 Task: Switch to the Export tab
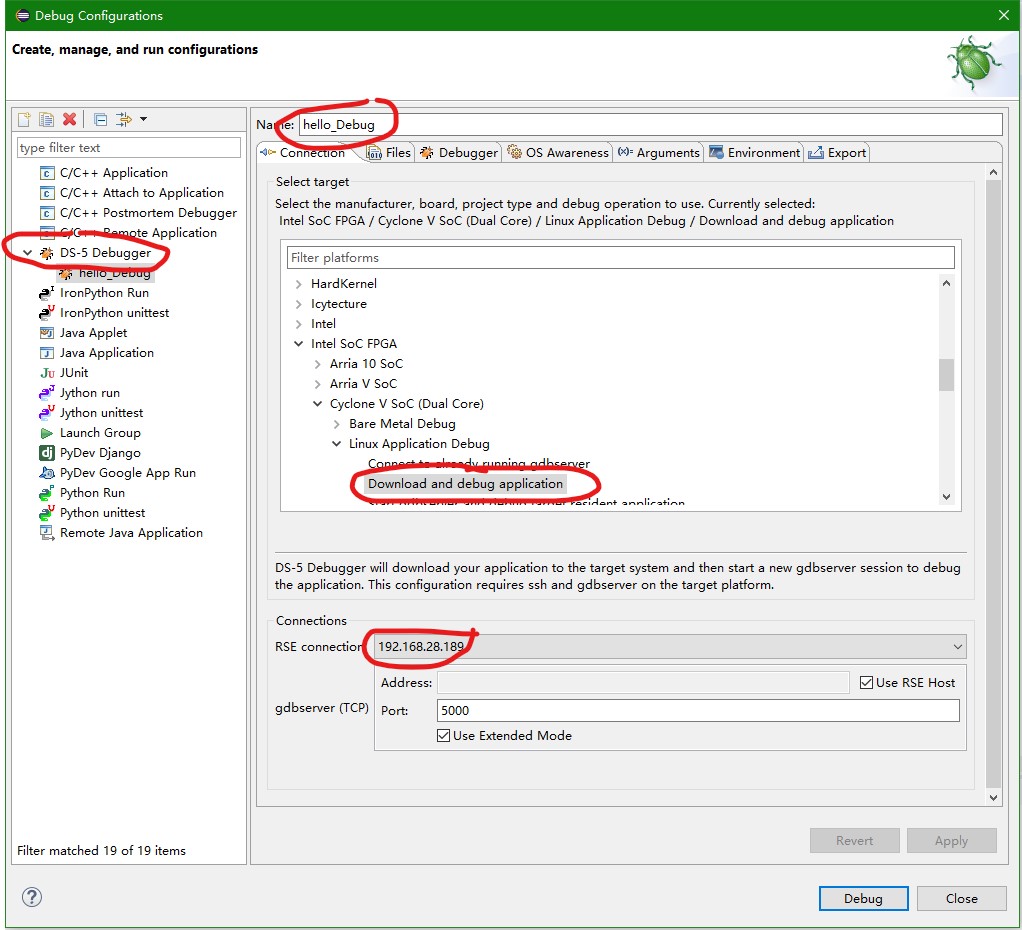[837, 153]
